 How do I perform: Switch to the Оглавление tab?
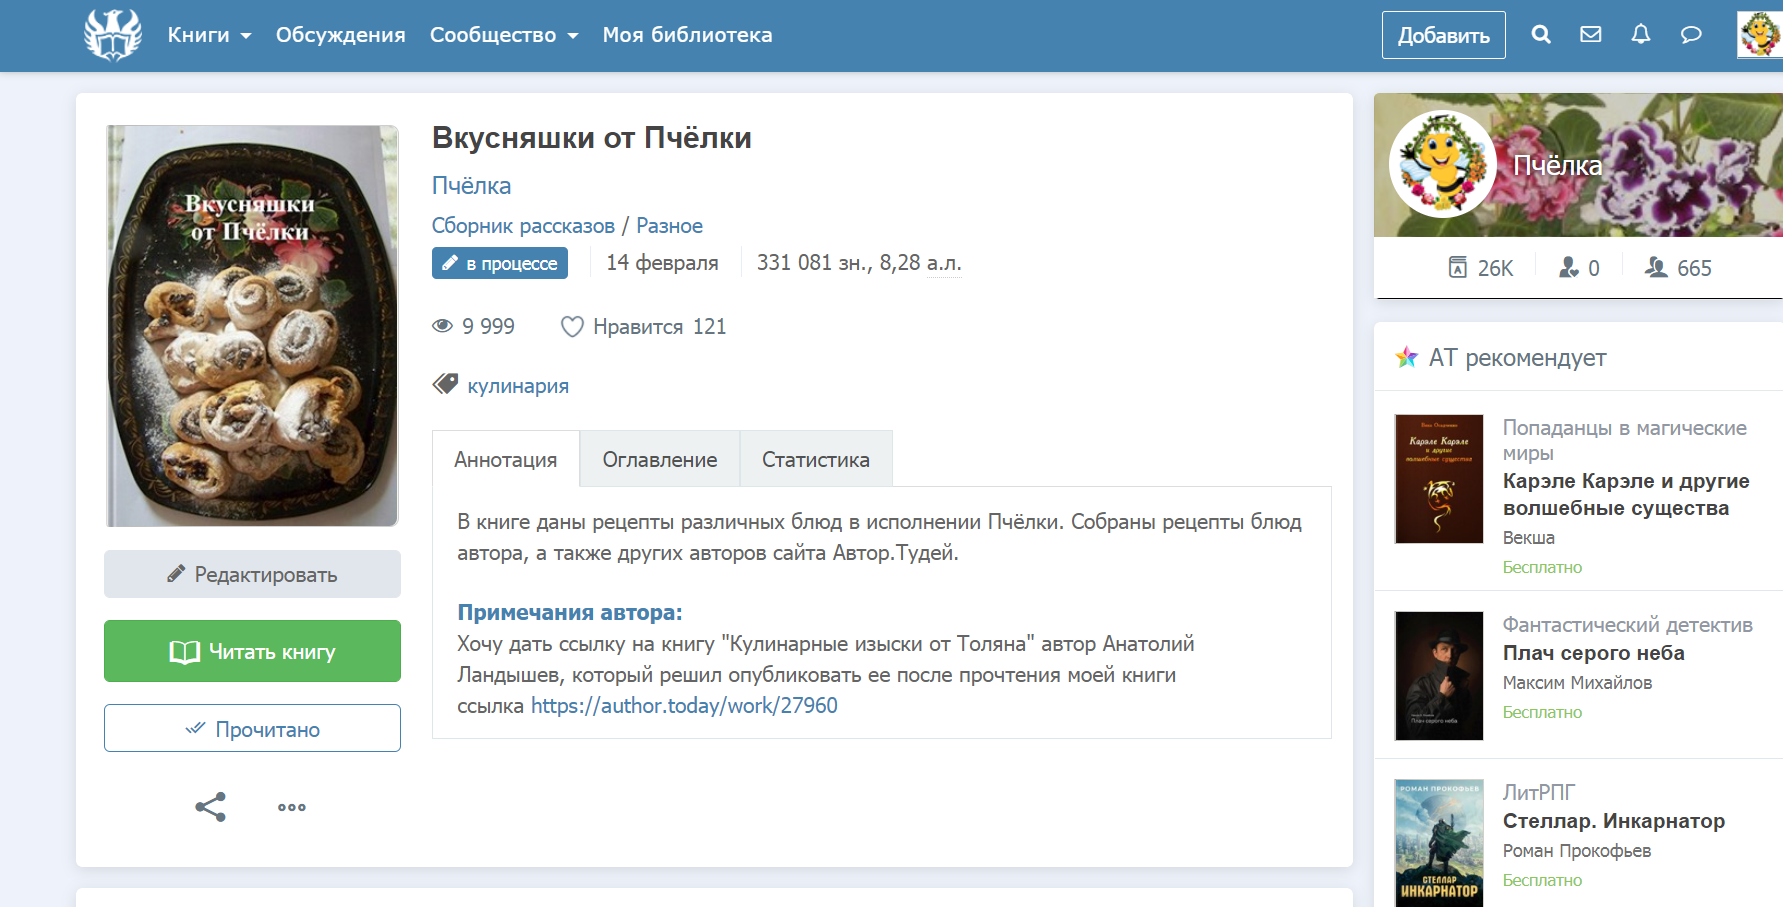pos(660,460)
